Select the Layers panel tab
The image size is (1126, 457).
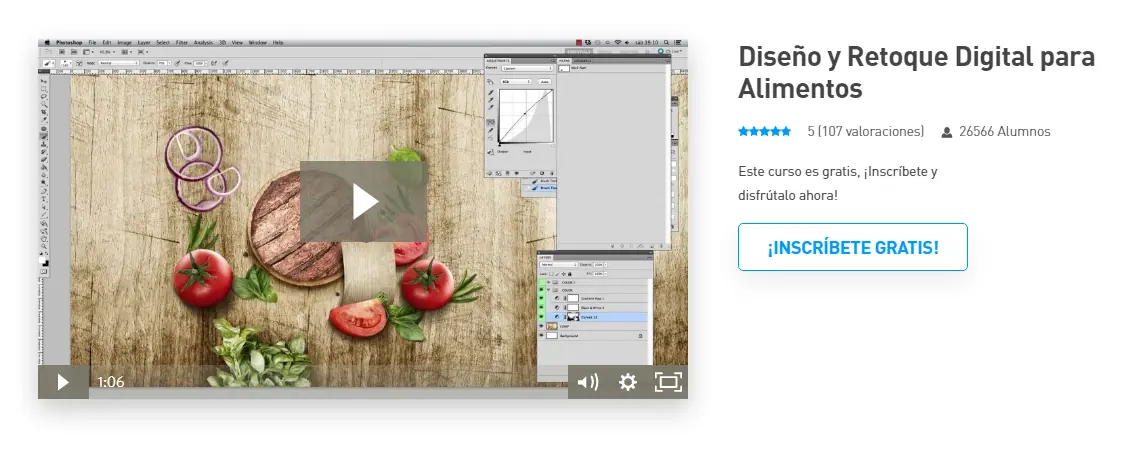pyautogui.click(x=546, y=258)
